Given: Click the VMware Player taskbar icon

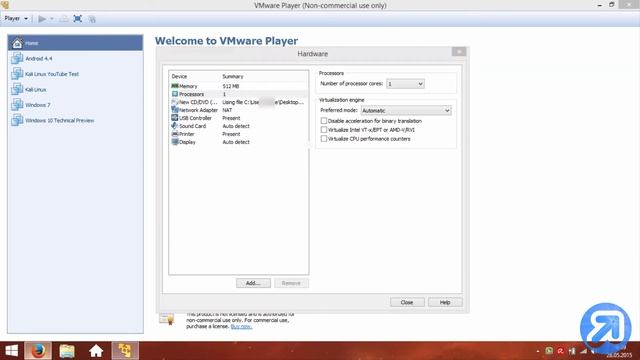Looking at the screenshot, I should tap(125, 351).
